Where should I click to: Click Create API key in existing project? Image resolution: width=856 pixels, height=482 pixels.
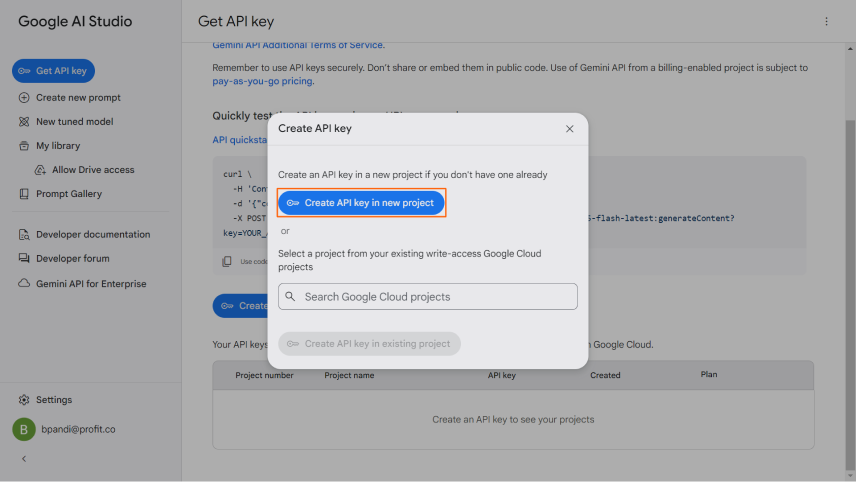coord(369,343)
